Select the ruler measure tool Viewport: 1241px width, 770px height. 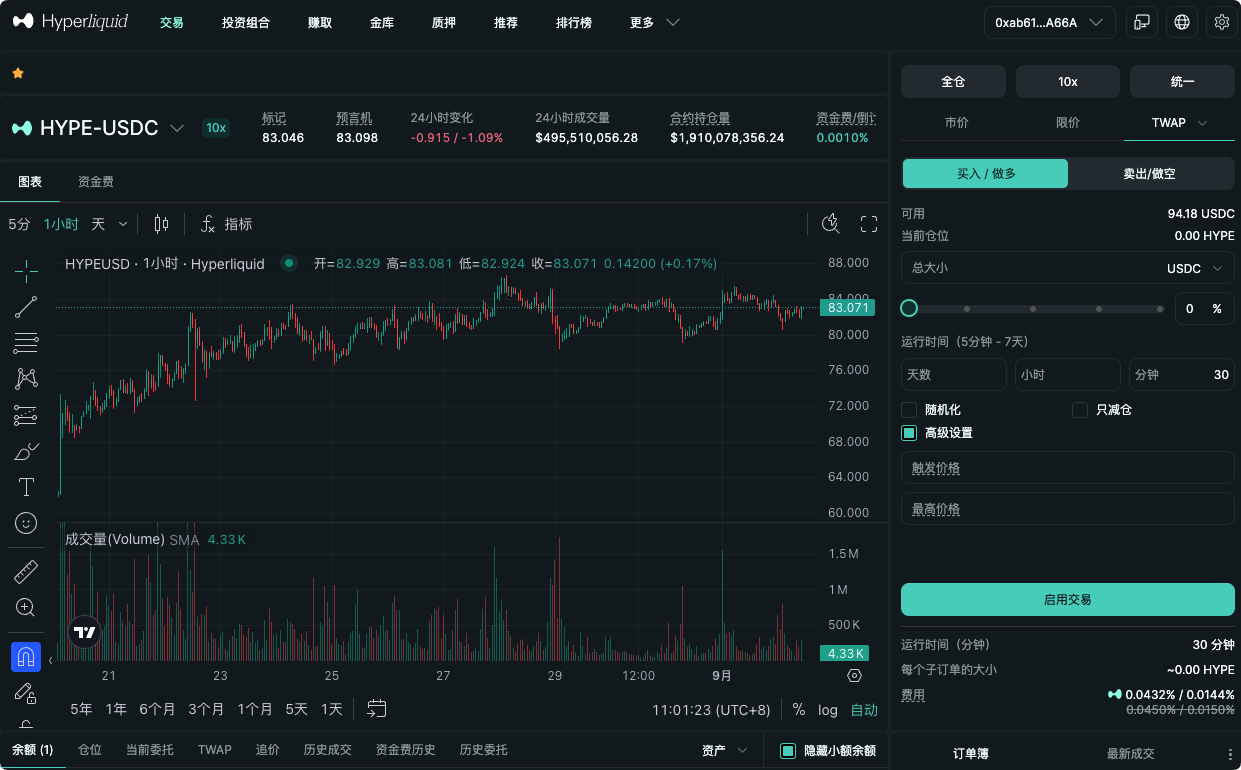point(26,572)
